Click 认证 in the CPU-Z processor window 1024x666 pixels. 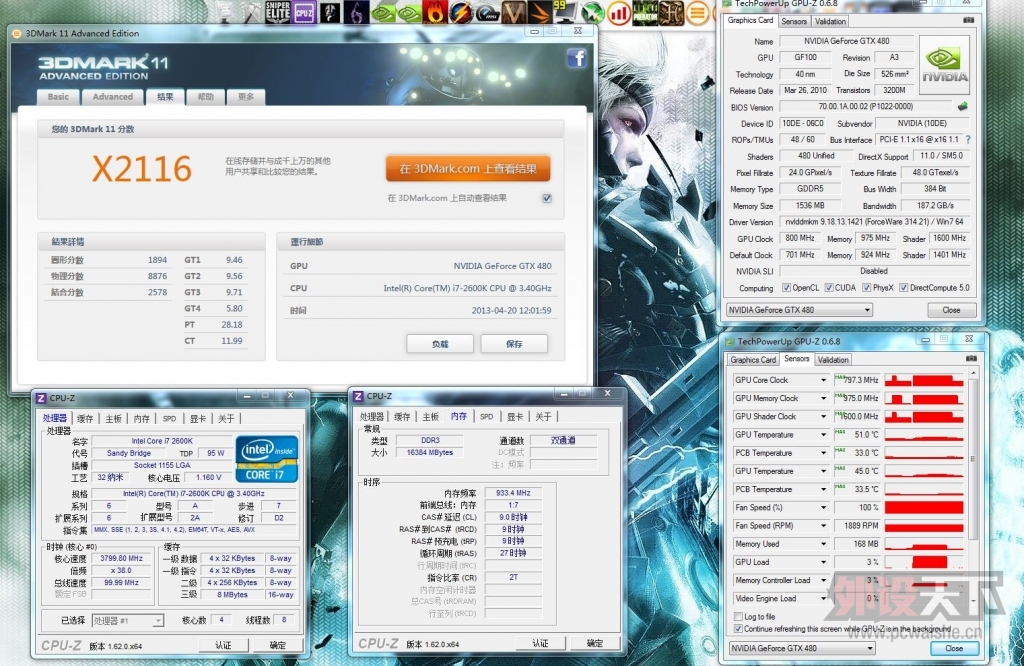pyautogui.click(x=223, y=645)
